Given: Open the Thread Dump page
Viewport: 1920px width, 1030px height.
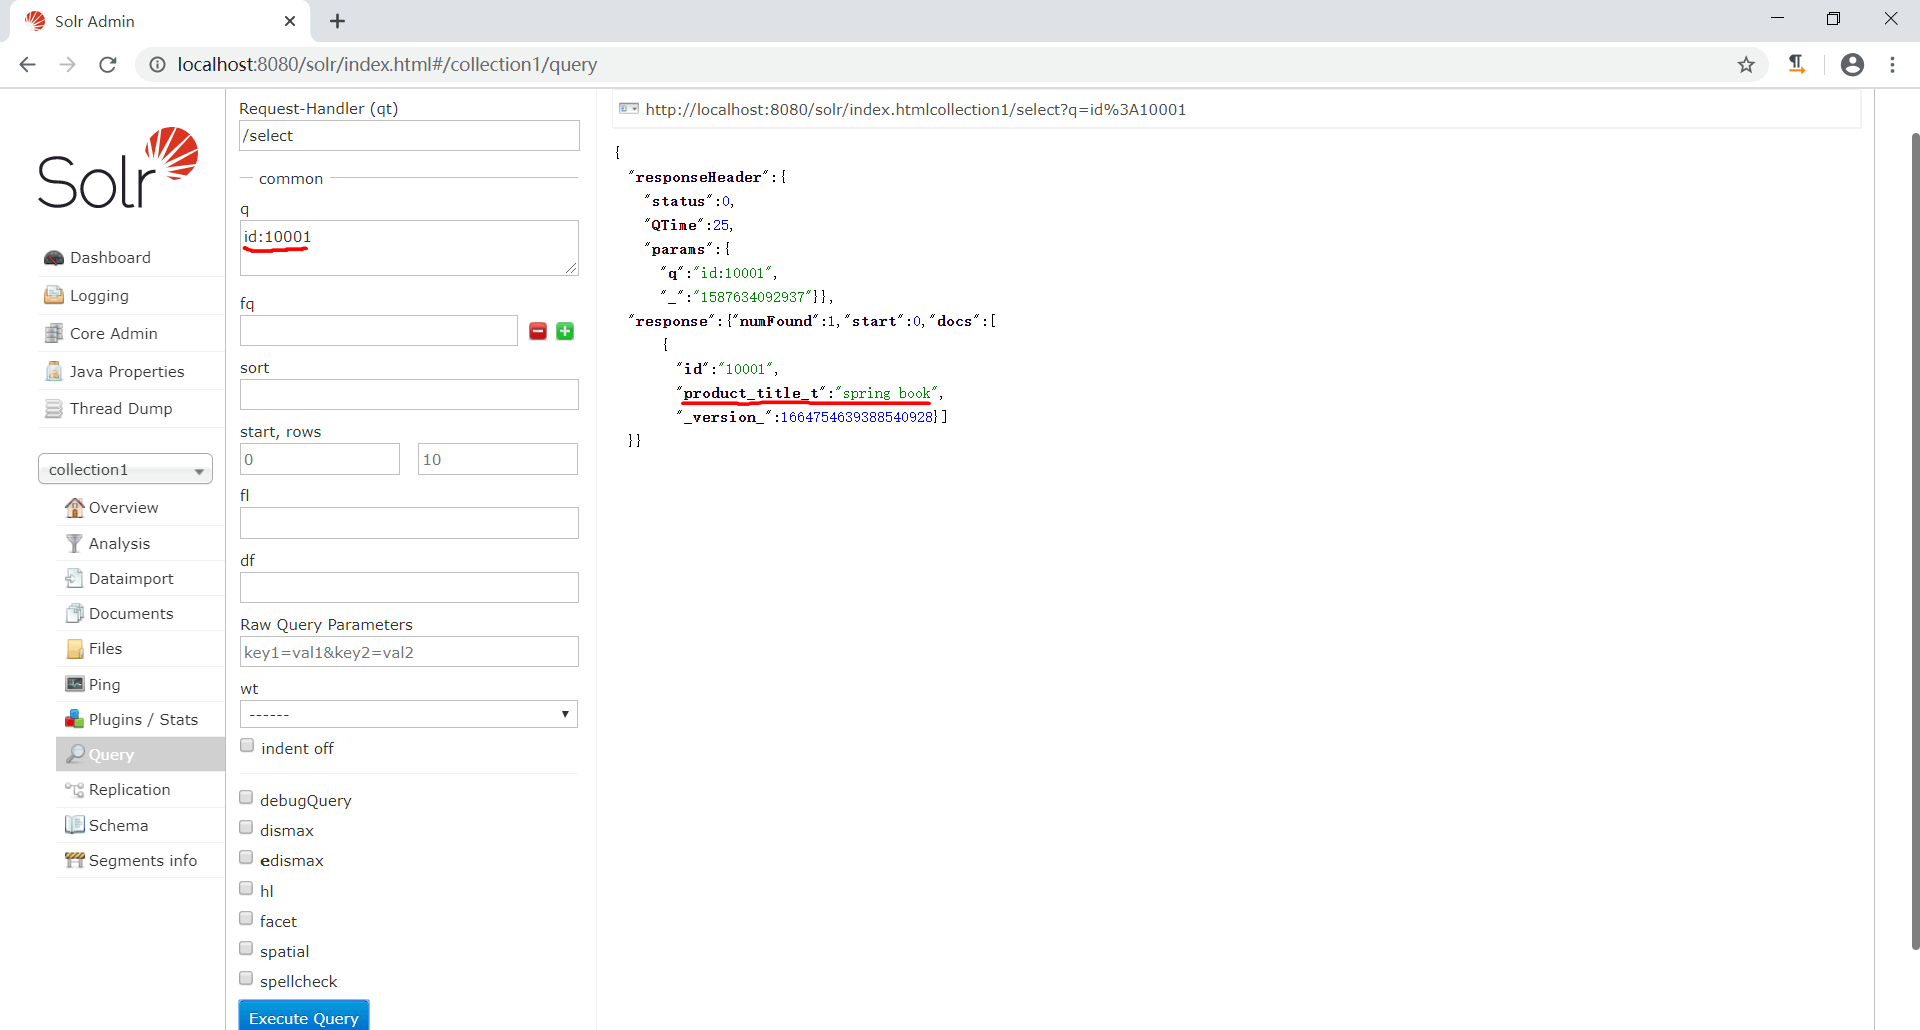Looking at the screenshot, I should point(120,408).
